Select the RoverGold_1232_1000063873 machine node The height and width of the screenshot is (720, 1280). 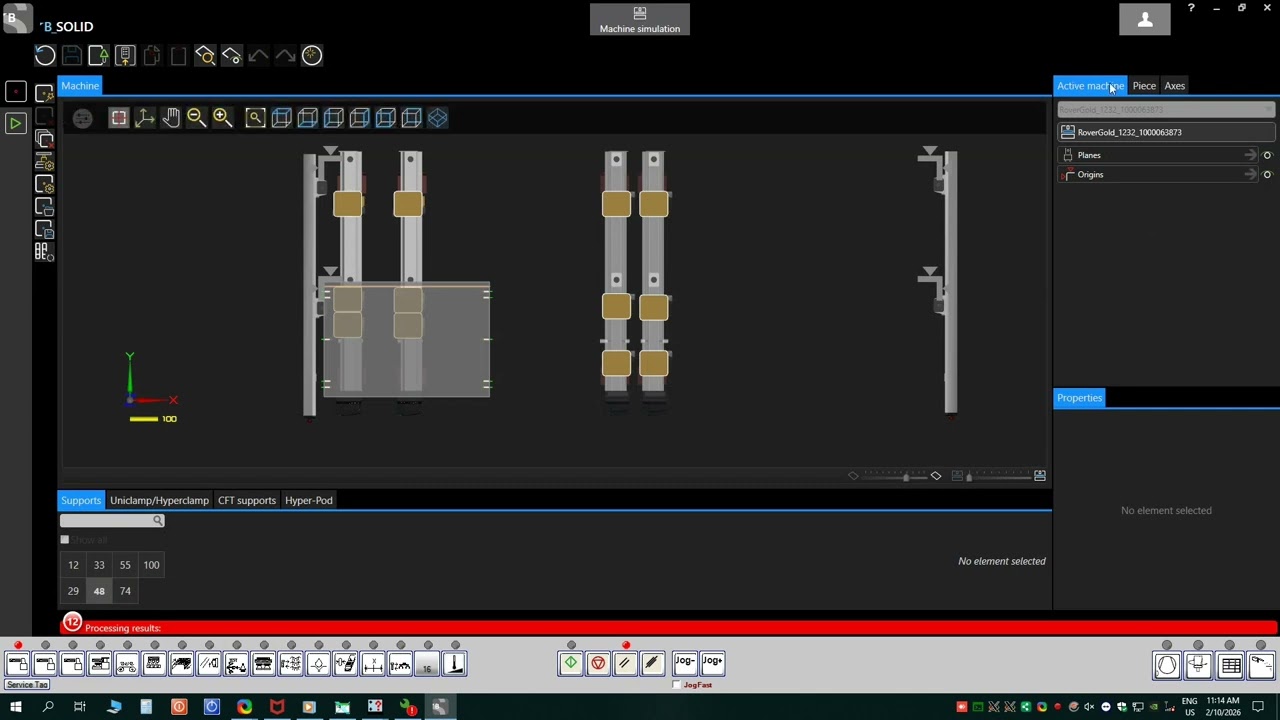click(1166, 132)
